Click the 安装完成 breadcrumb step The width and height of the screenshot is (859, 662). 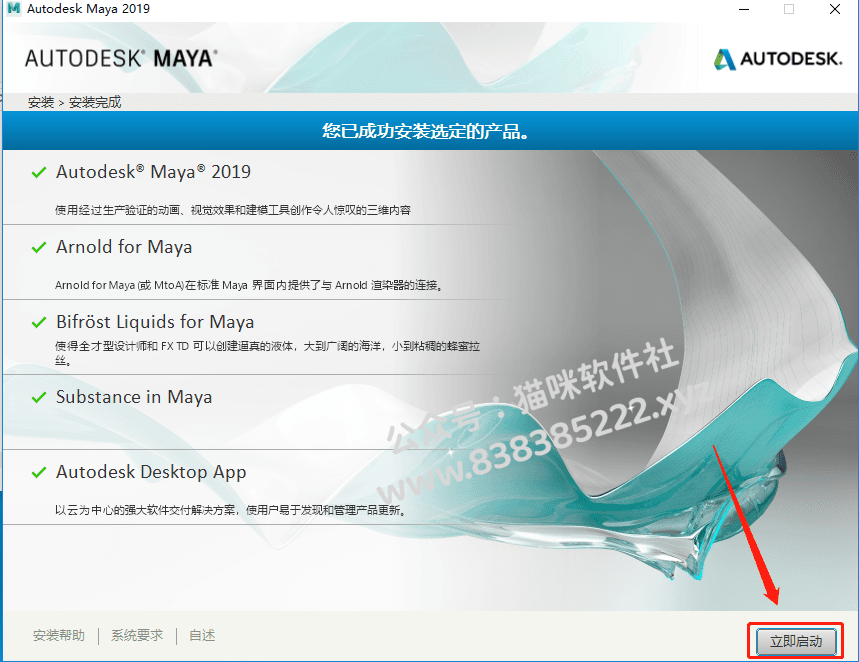(95, 102)
